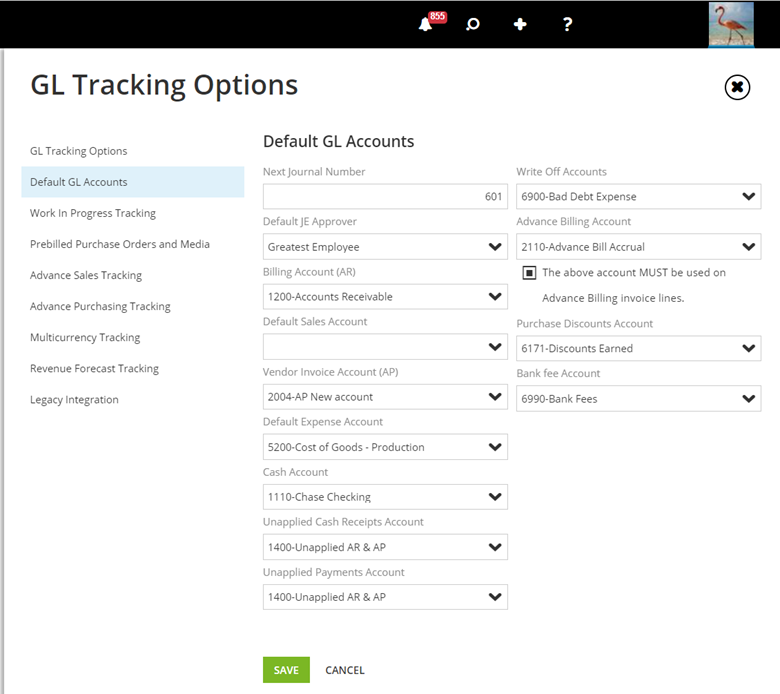The image size is (780, 694).
Task: Open the Cash Account dropdown
Action: (x=385, y=497)
